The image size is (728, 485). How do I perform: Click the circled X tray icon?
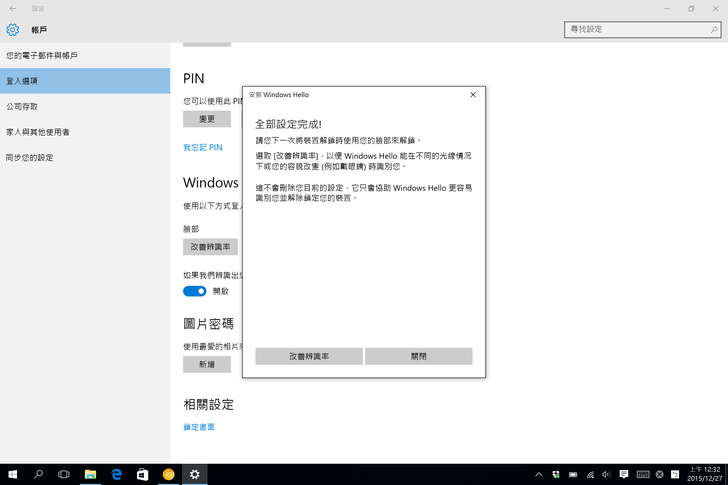point(659,474)
